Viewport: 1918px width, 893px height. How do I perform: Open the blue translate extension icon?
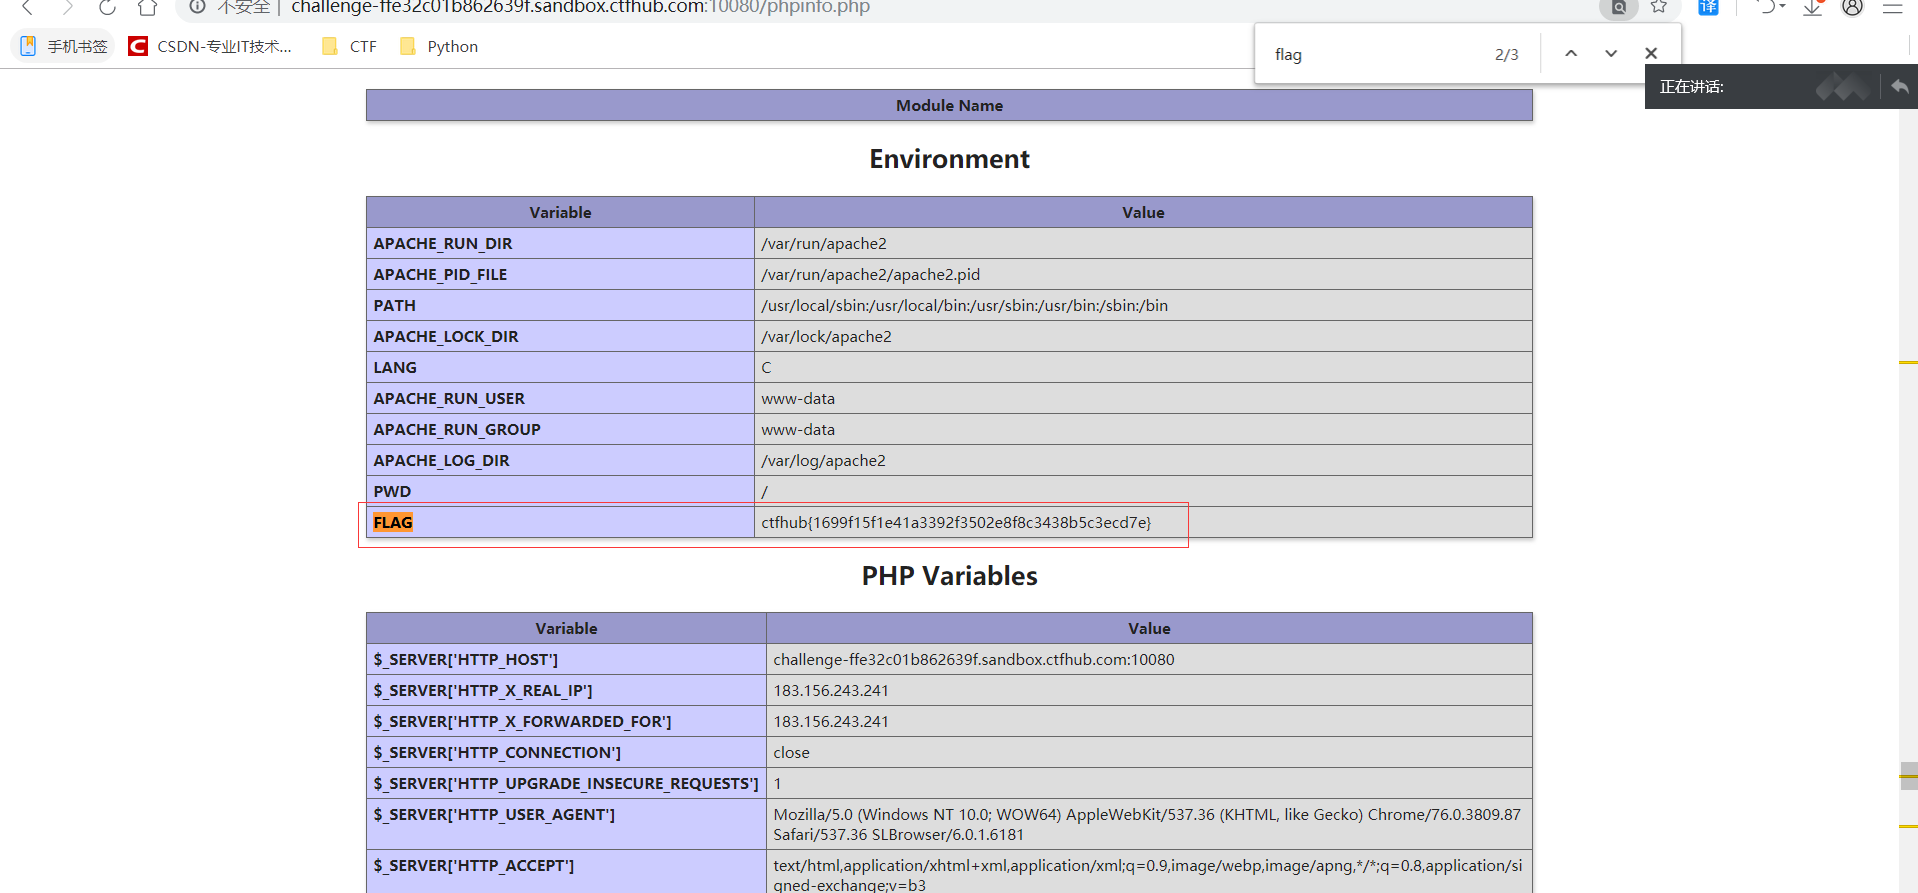click(x=1708, y=7)
